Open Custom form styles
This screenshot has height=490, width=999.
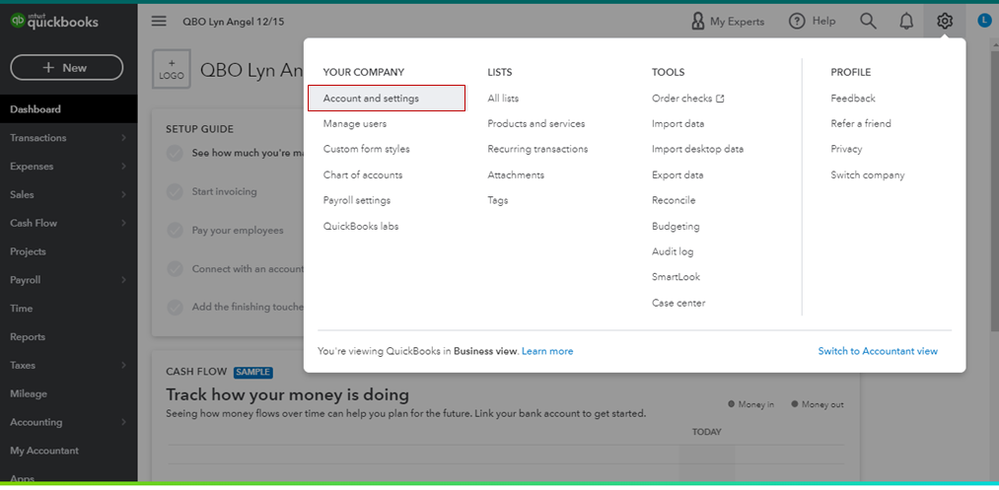coord(366,149)
